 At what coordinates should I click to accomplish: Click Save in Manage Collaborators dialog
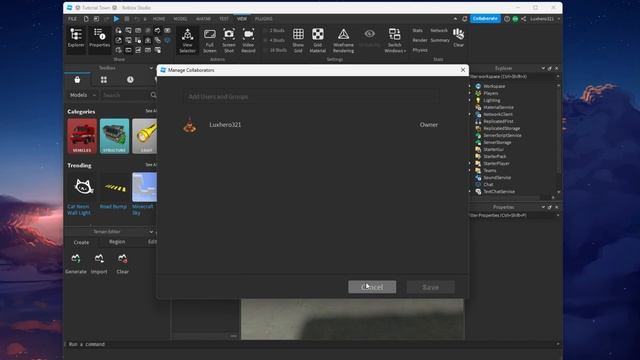430,287
